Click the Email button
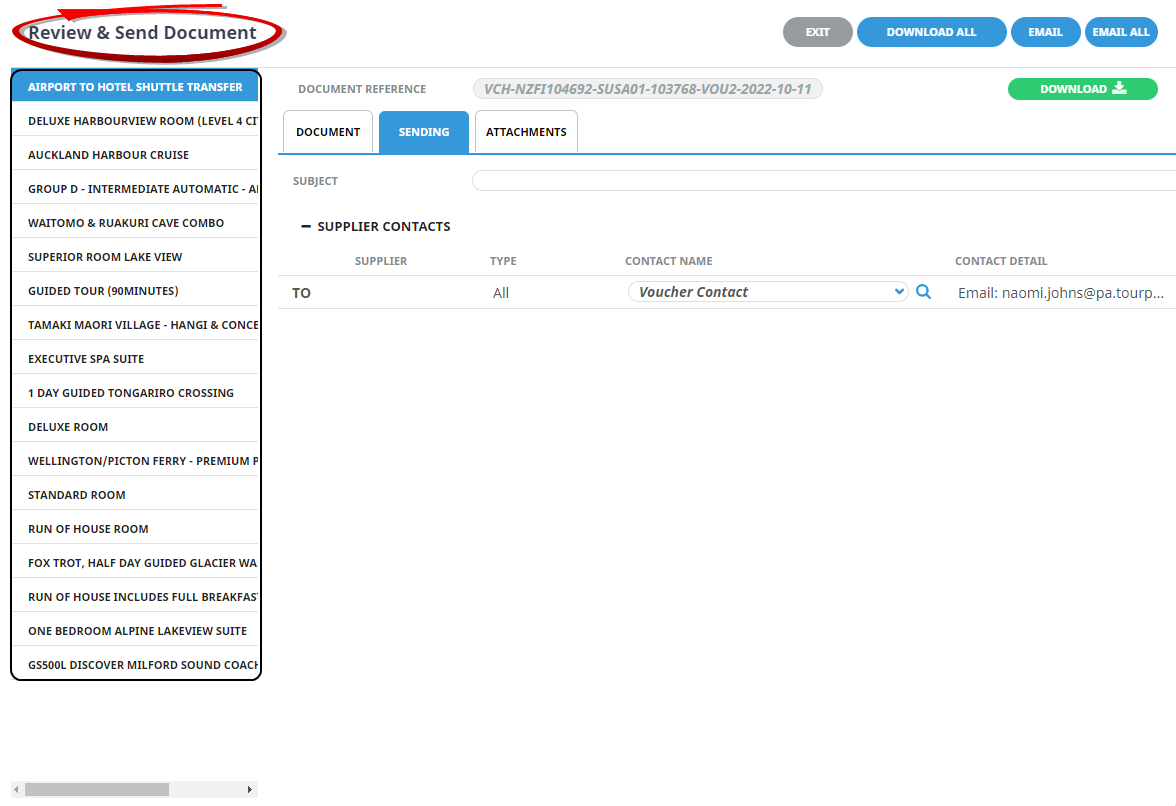Screen dimensions: 1176x806 [1046, 32]
